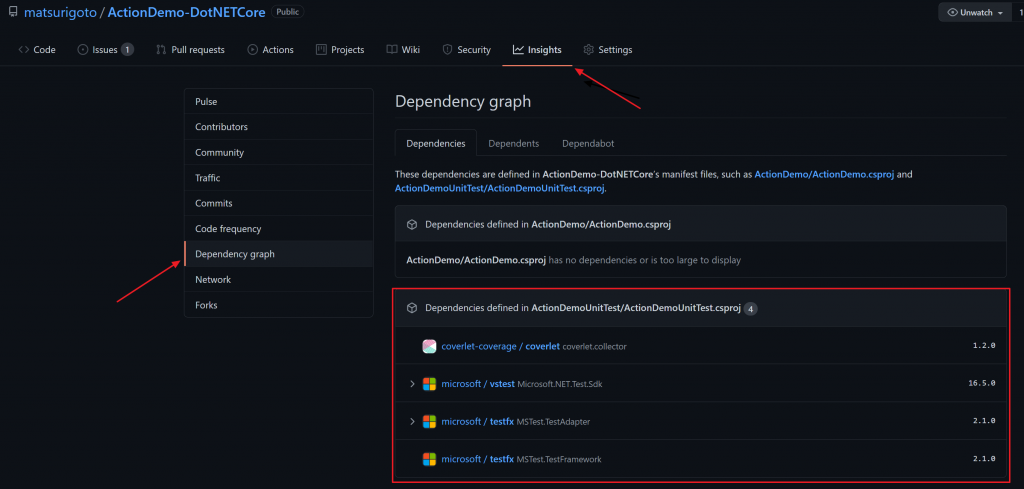Switch to the Actions tab
This screenshot has width=1024, height=489.
pos(270,50)
